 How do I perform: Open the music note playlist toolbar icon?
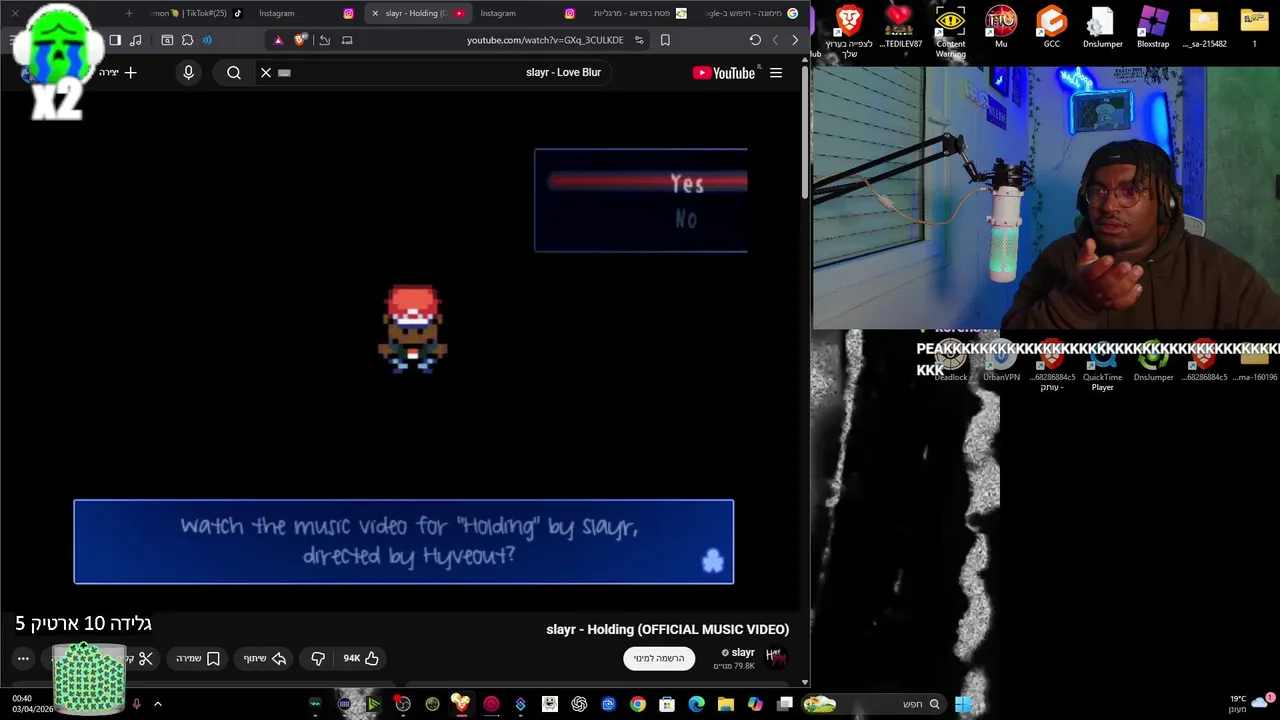[136, 40]
